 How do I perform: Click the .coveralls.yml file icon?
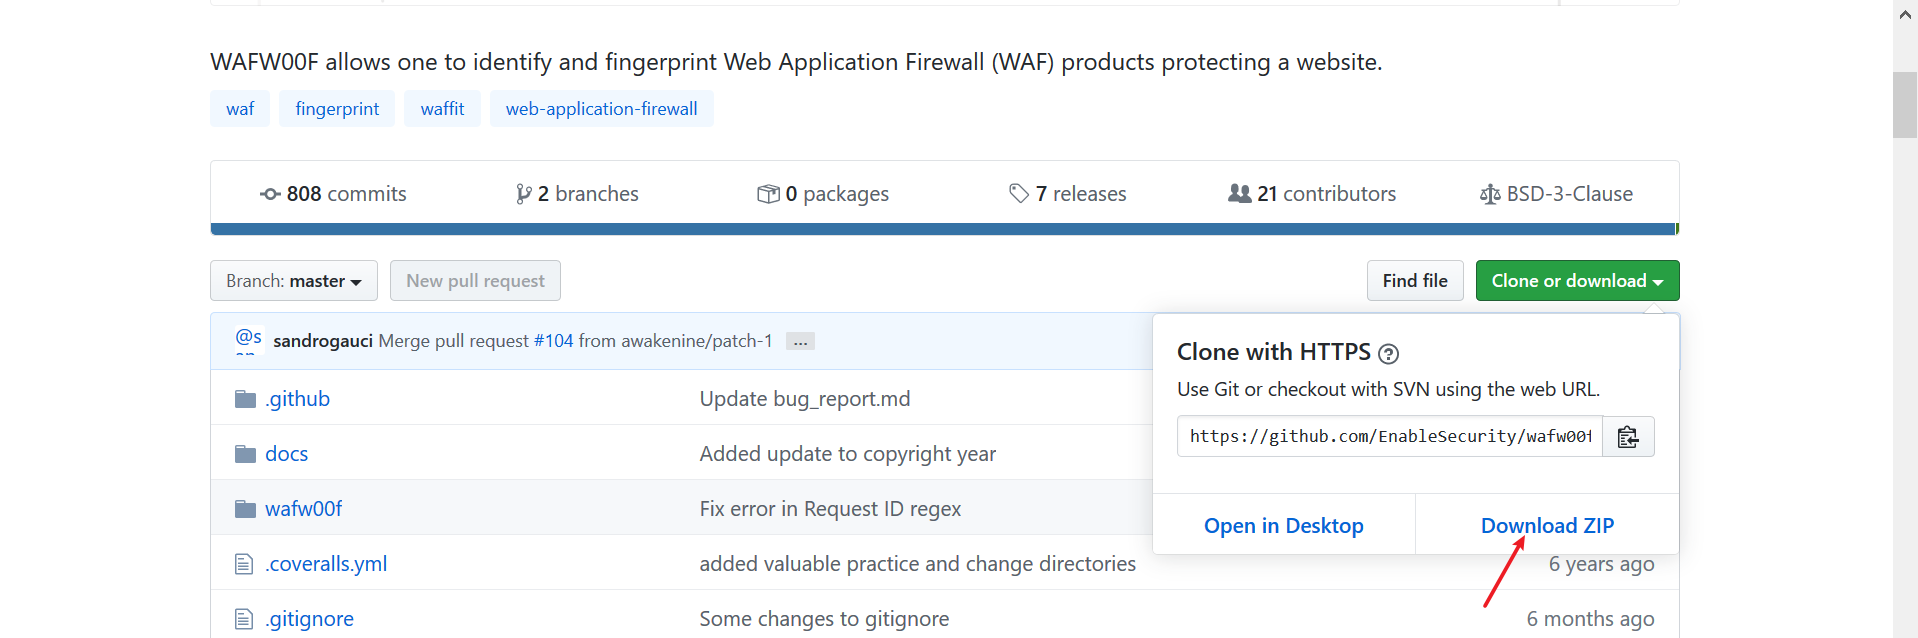pyautogui.click(x=244, y=564)
